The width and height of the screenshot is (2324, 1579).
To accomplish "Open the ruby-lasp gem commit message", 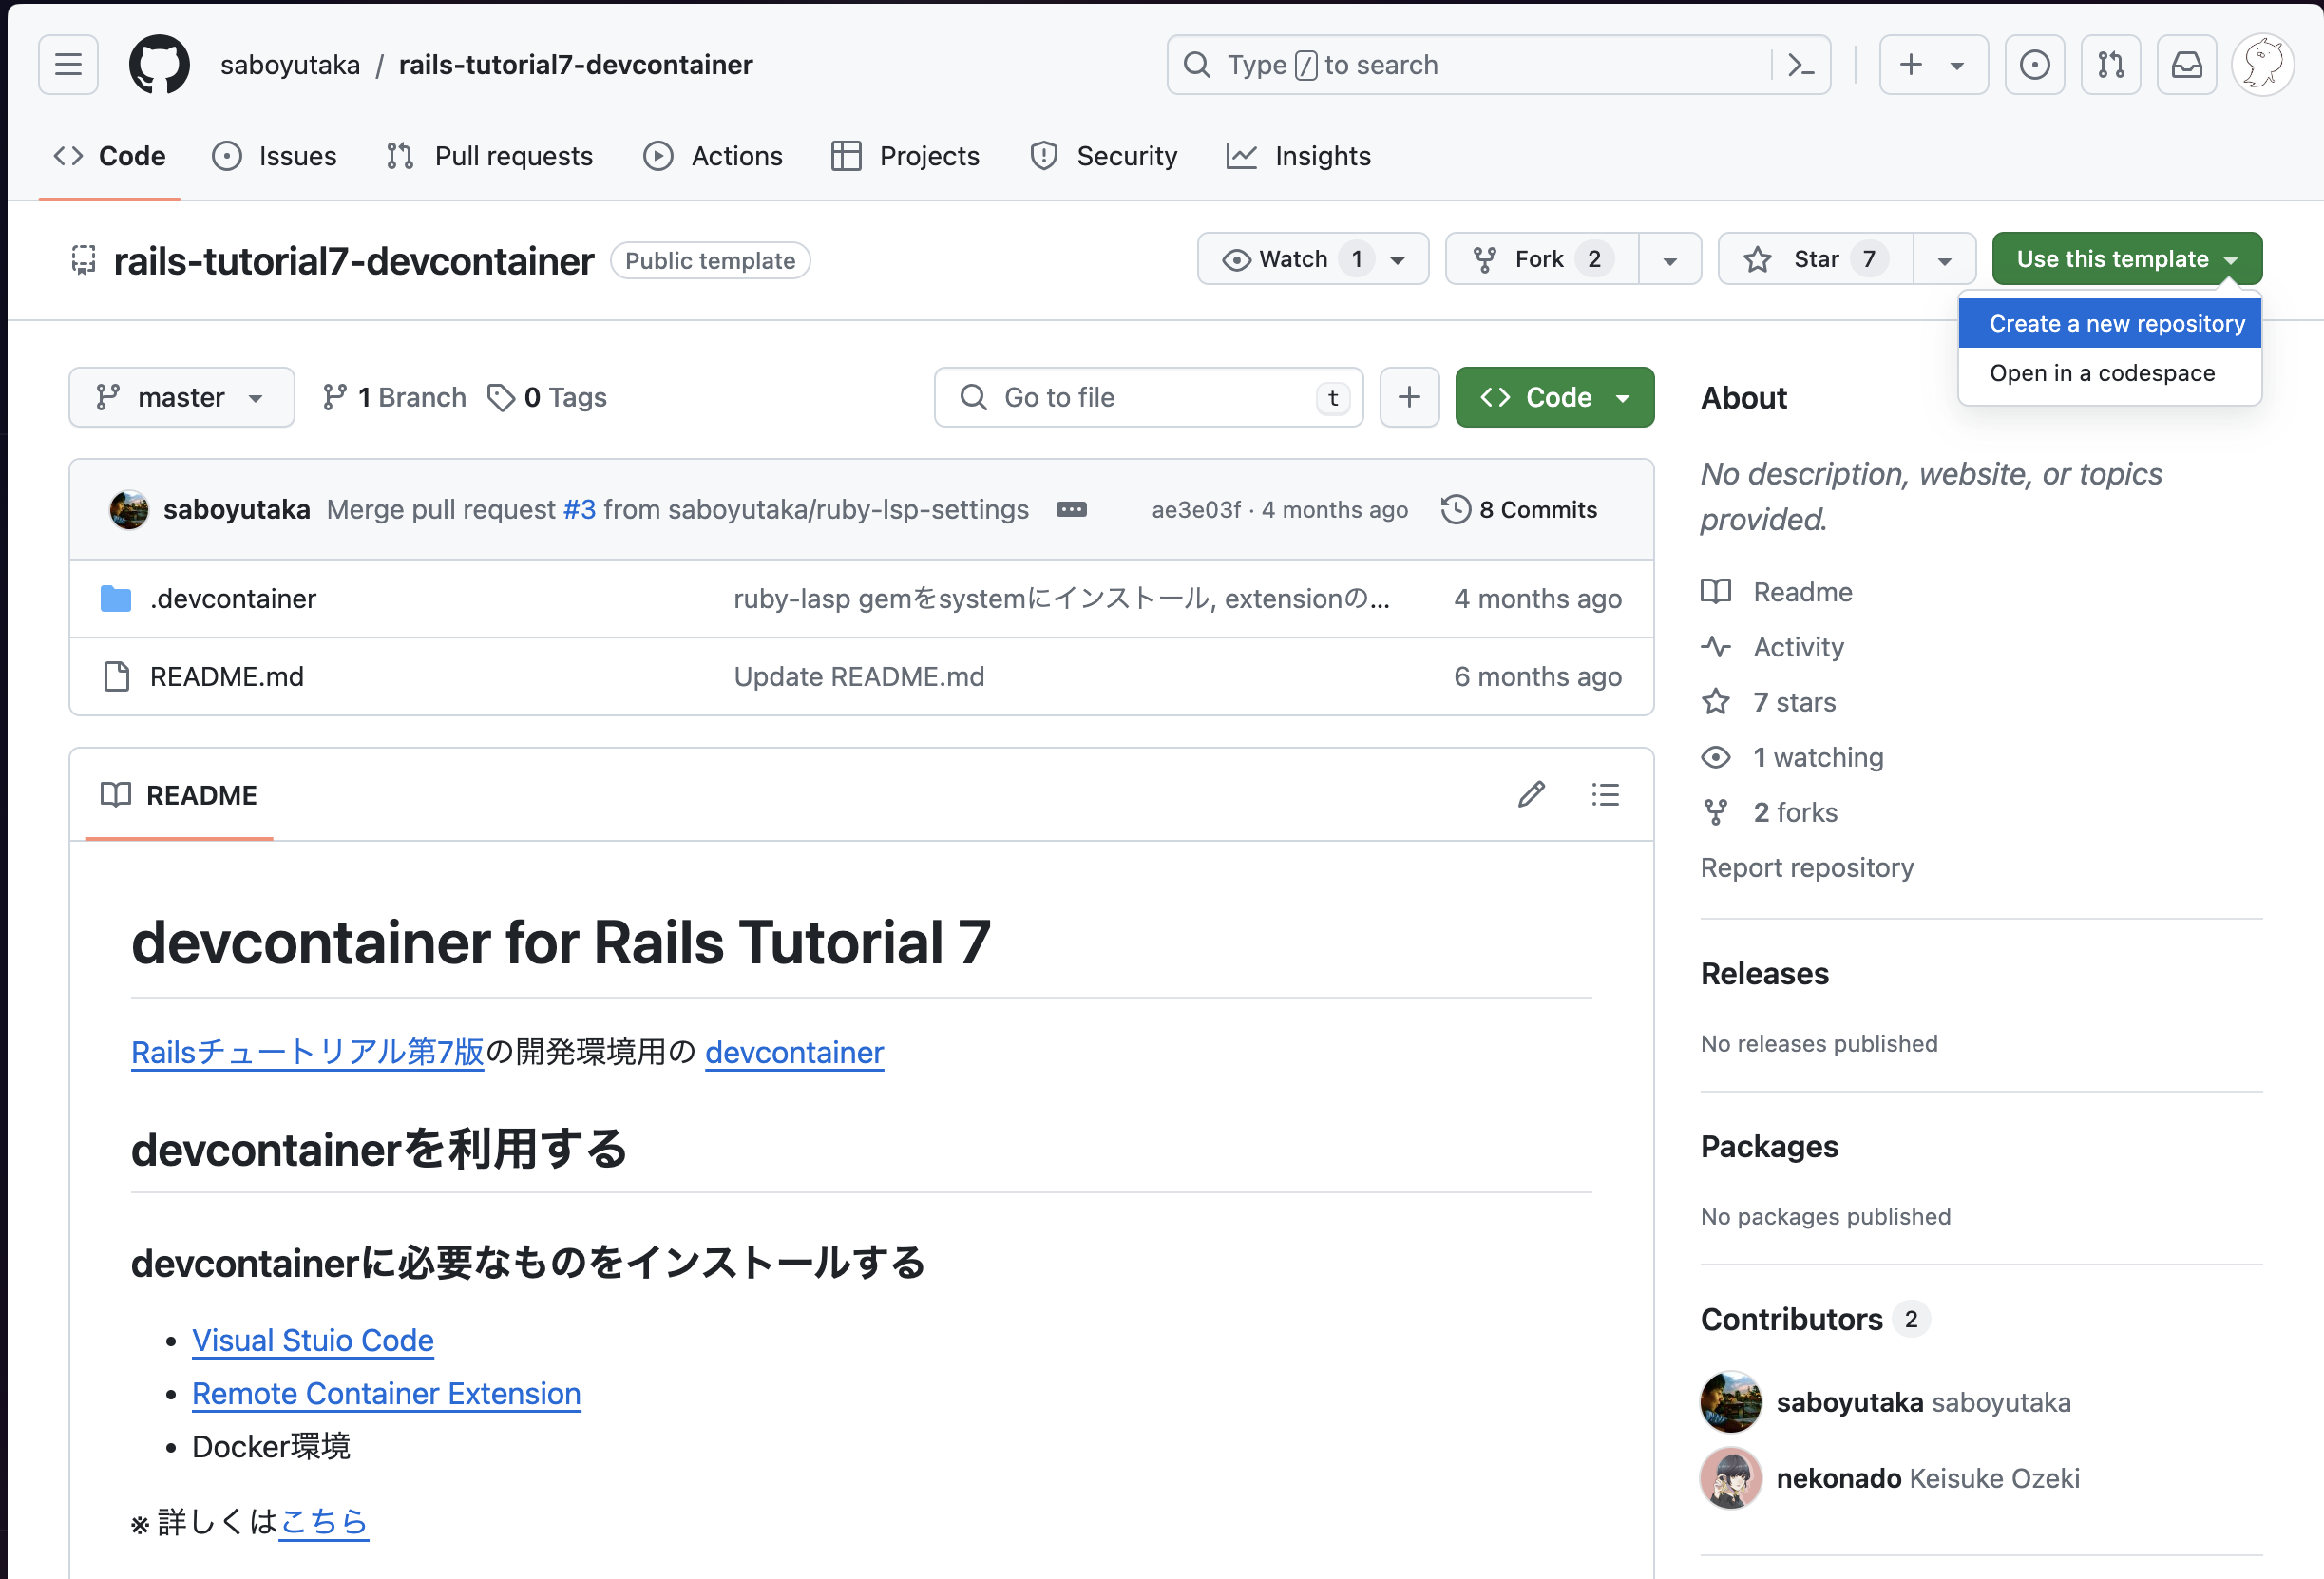I will coord(1061,598).
